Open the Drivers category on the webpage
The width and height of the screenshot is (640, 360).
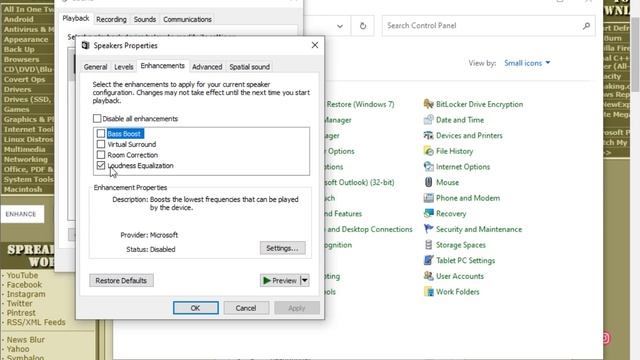click(18, 89)
